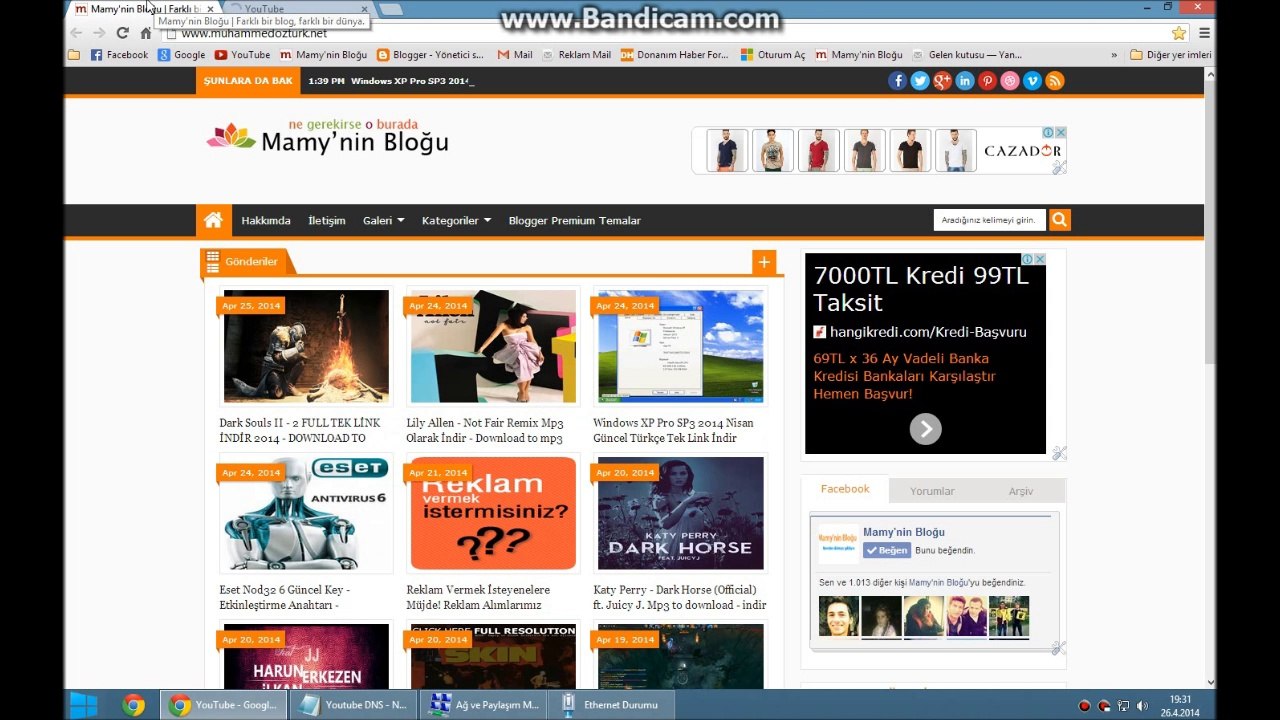Open Dark Souls II post title link

(300, 430)
